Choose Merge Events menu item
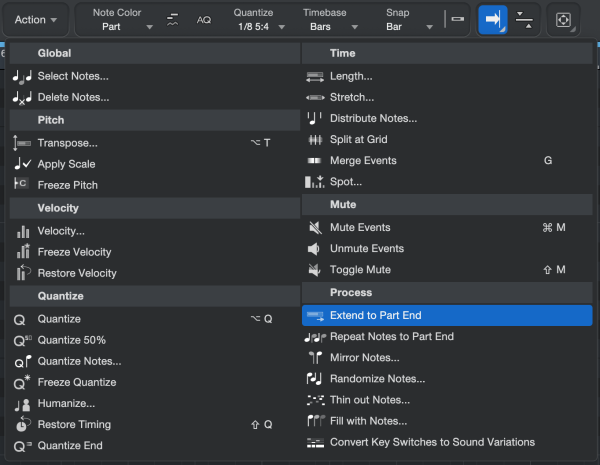This screenshot has height=465, width=600. tap(447, 161)
